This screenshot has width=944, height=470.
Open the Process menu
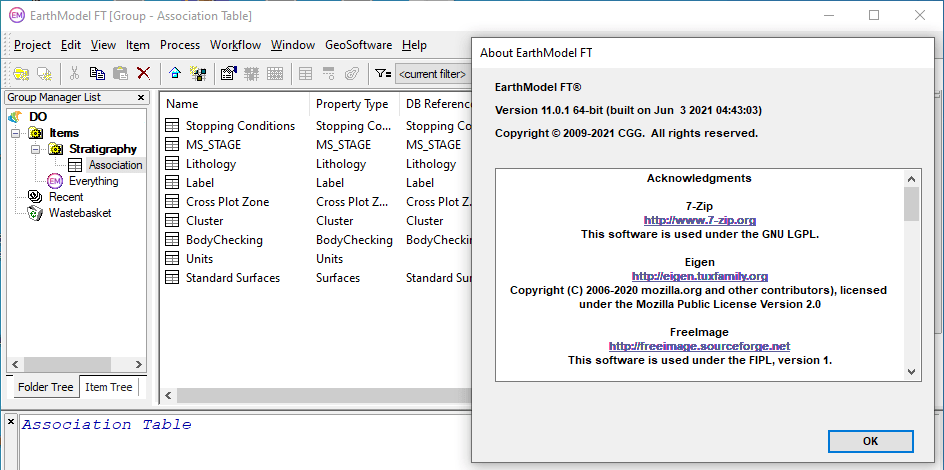(180, 45)
